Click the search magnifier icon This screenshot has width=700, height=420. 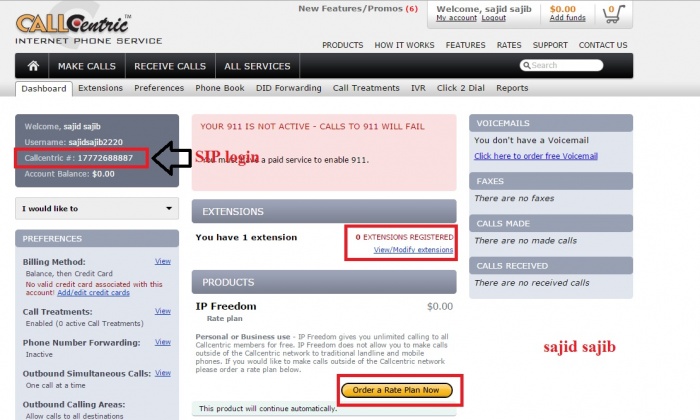click(x=527, y=66)
